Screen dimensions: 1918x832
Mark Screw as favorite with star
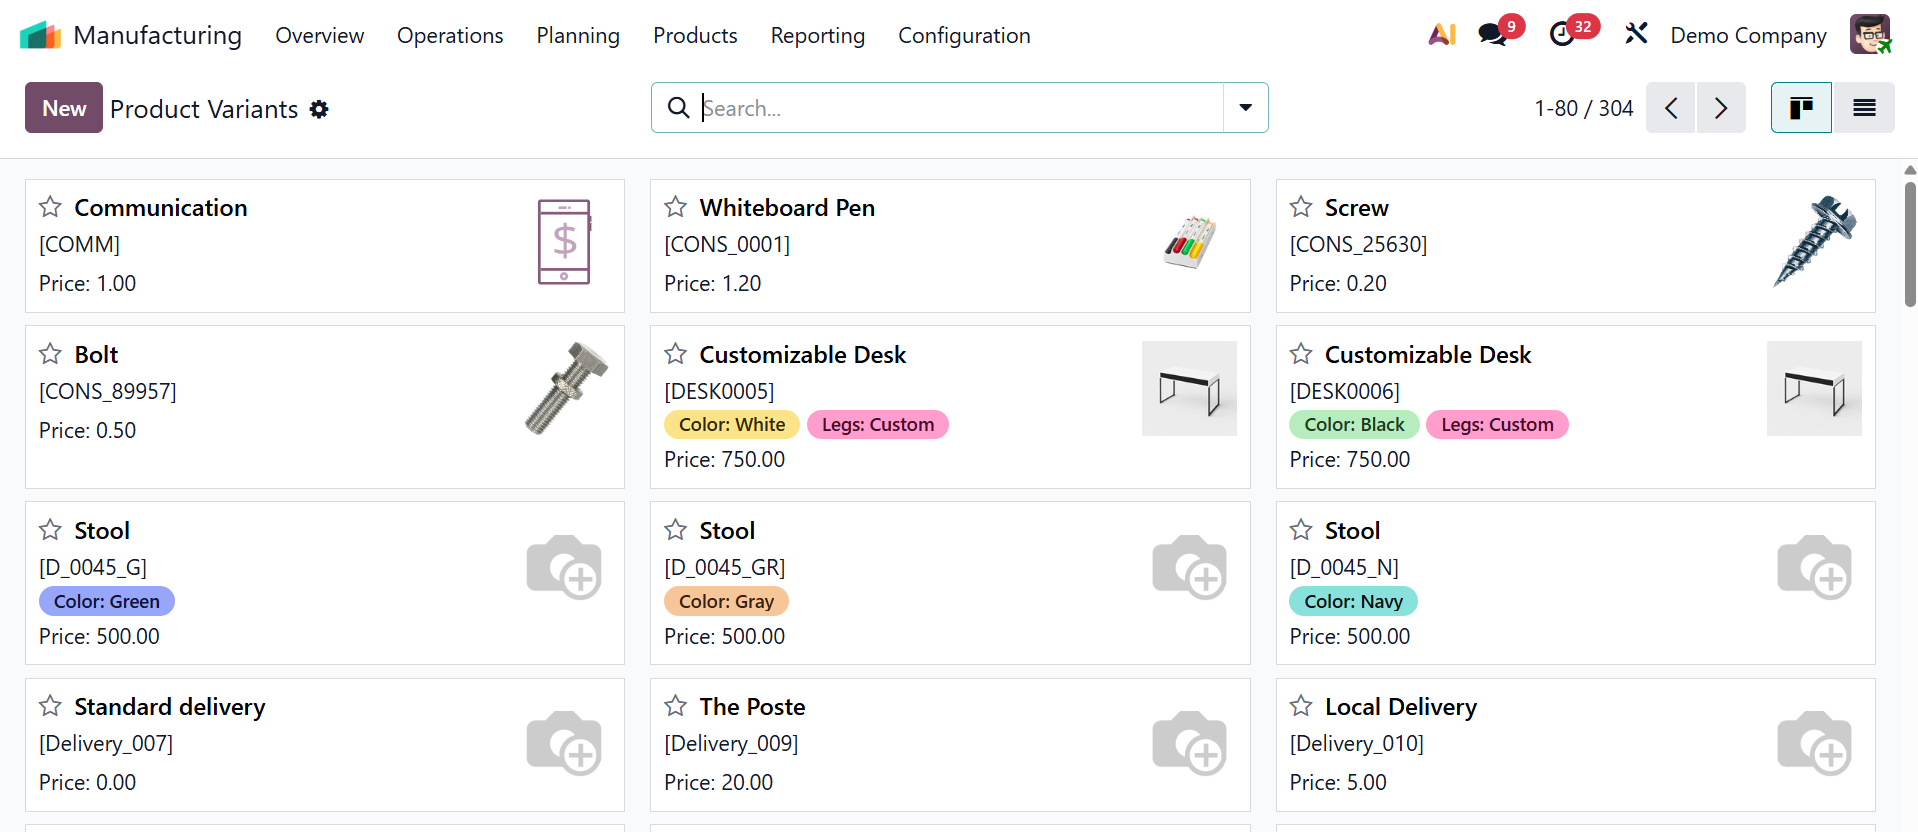click(x=1301, y=207)
